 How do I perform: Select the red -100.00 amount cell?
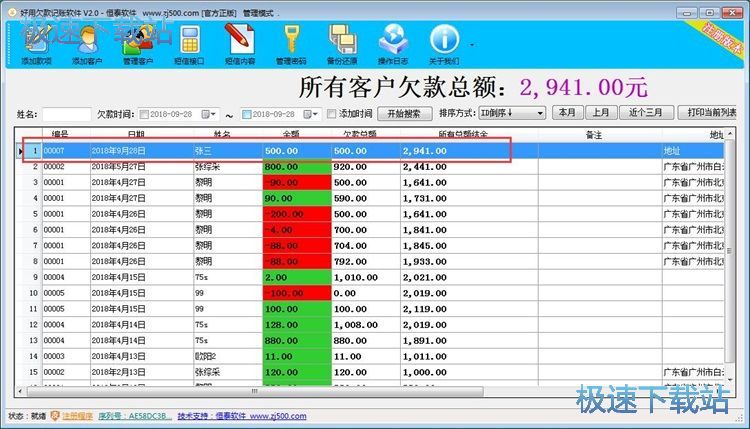(x=297, y=293)
